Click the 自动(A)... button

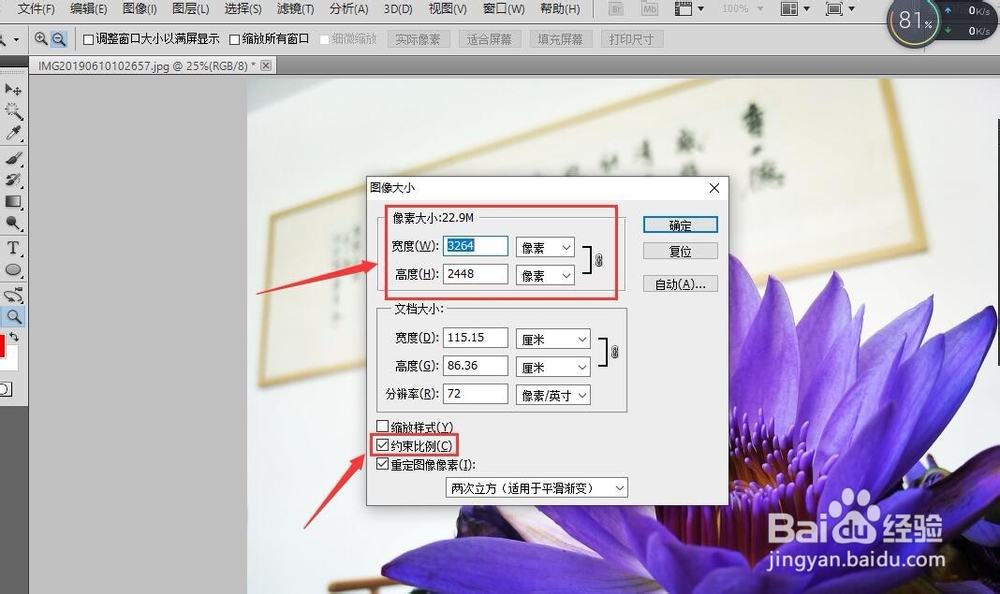(680, 284)
